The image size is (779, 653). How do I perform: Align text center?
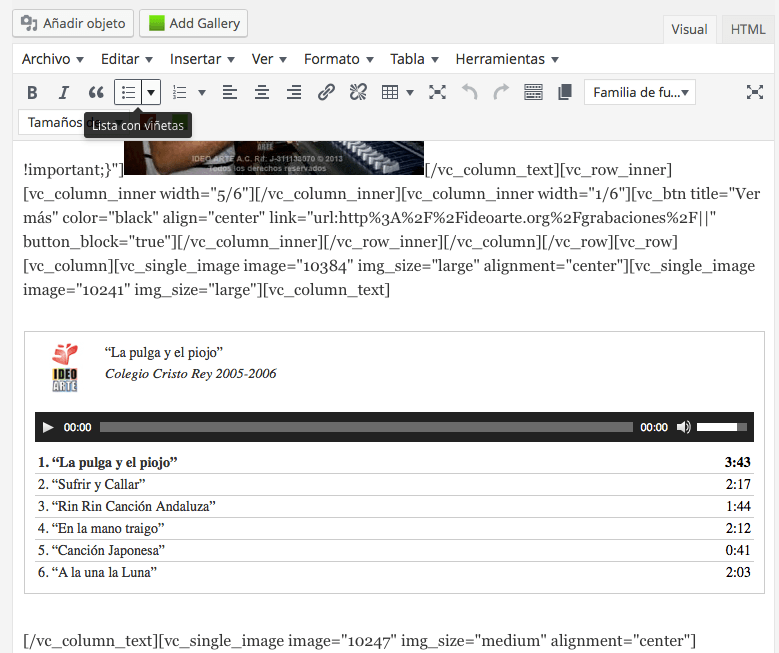pos(262,92)
